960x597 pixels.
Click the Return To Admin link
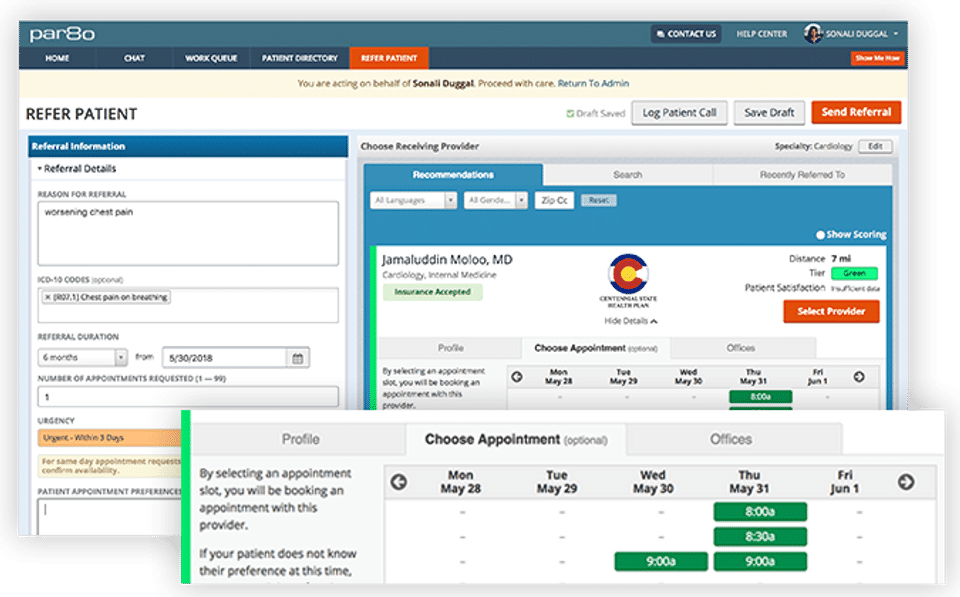click(x=593, y=83)
